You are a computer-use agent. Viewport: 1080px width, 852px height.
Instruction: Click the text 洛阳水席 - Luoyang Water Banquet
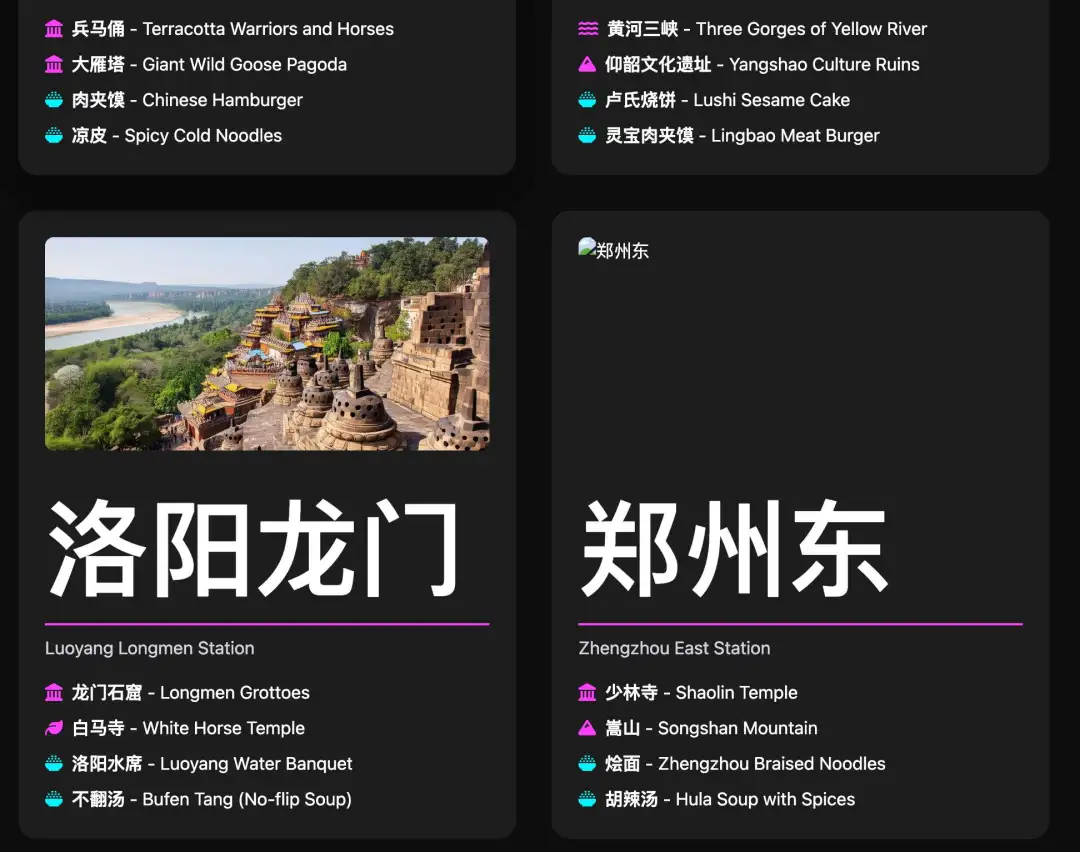point(212,764)
